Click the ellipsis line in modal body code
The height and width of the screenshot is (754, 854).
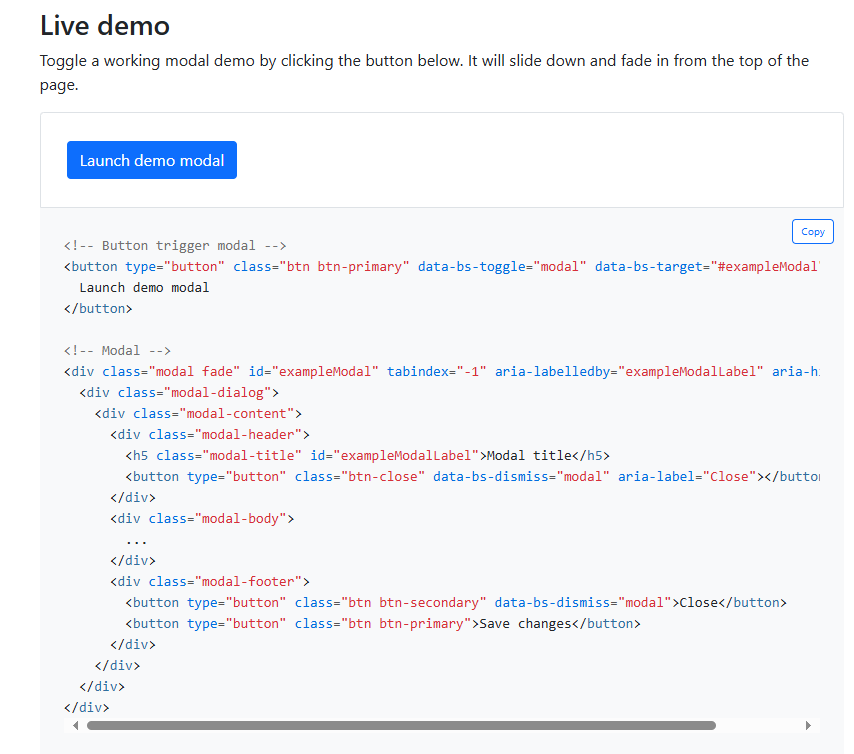click(x=136, y=542)
